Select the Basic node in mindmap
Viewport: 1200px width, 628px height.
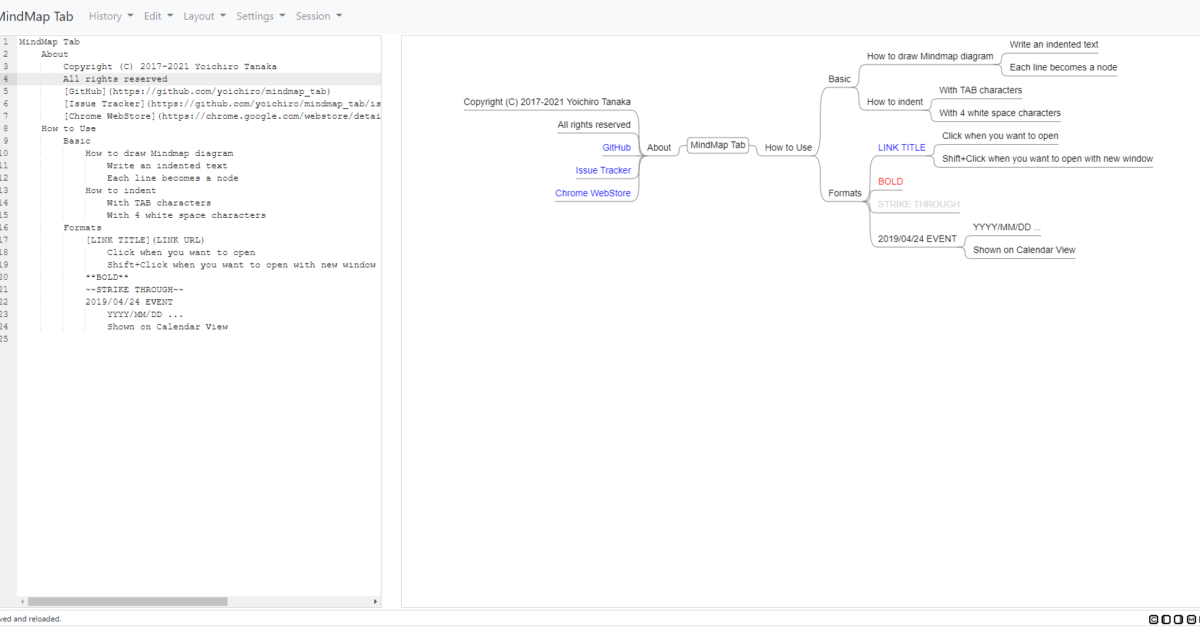tap(840, 78)
